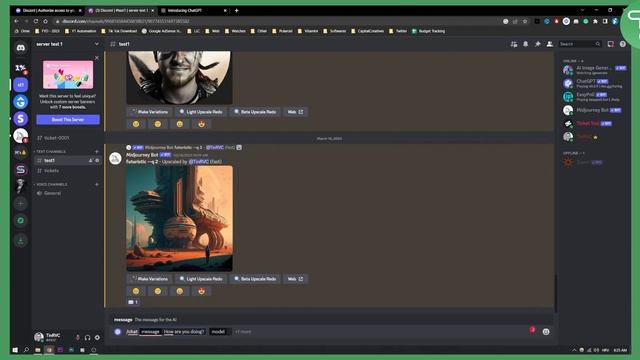Click Windows taskbar search icon
Image resolution: width=640 pixels, height=360 pixels.
coord(26,350)
